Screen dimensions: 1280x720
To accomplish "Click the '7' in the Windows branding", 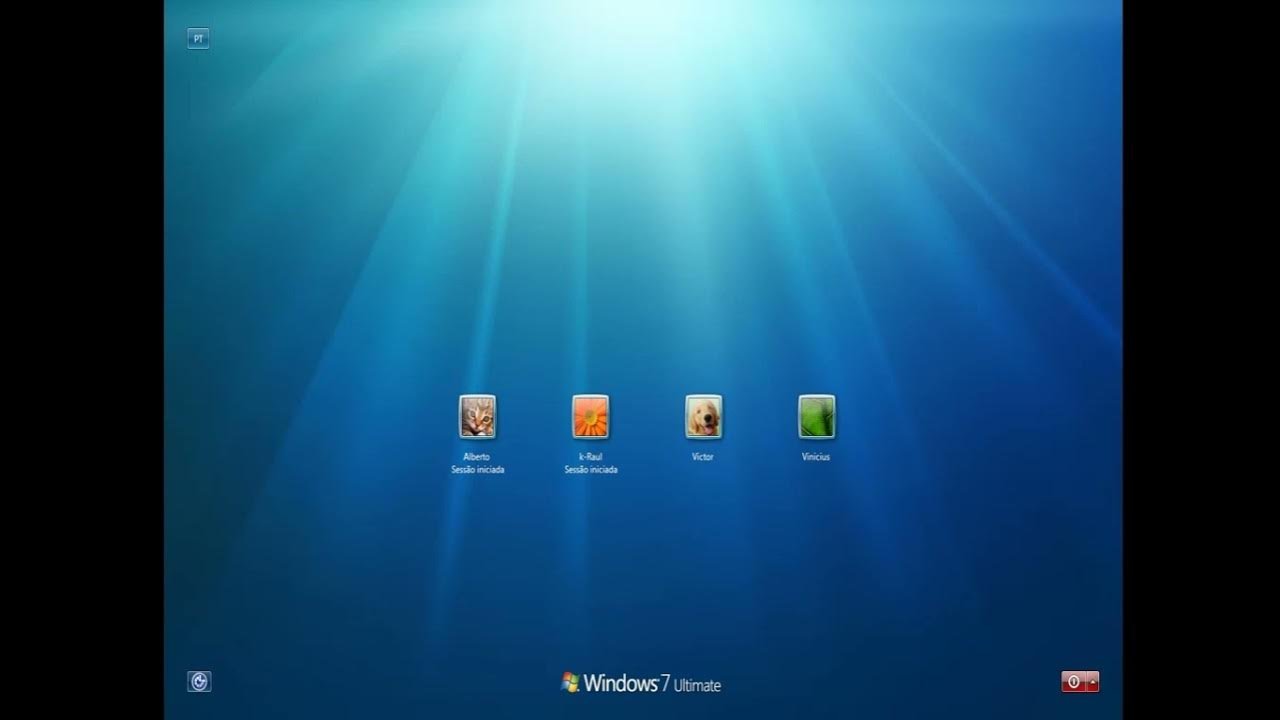I will [x=665, y=684].
